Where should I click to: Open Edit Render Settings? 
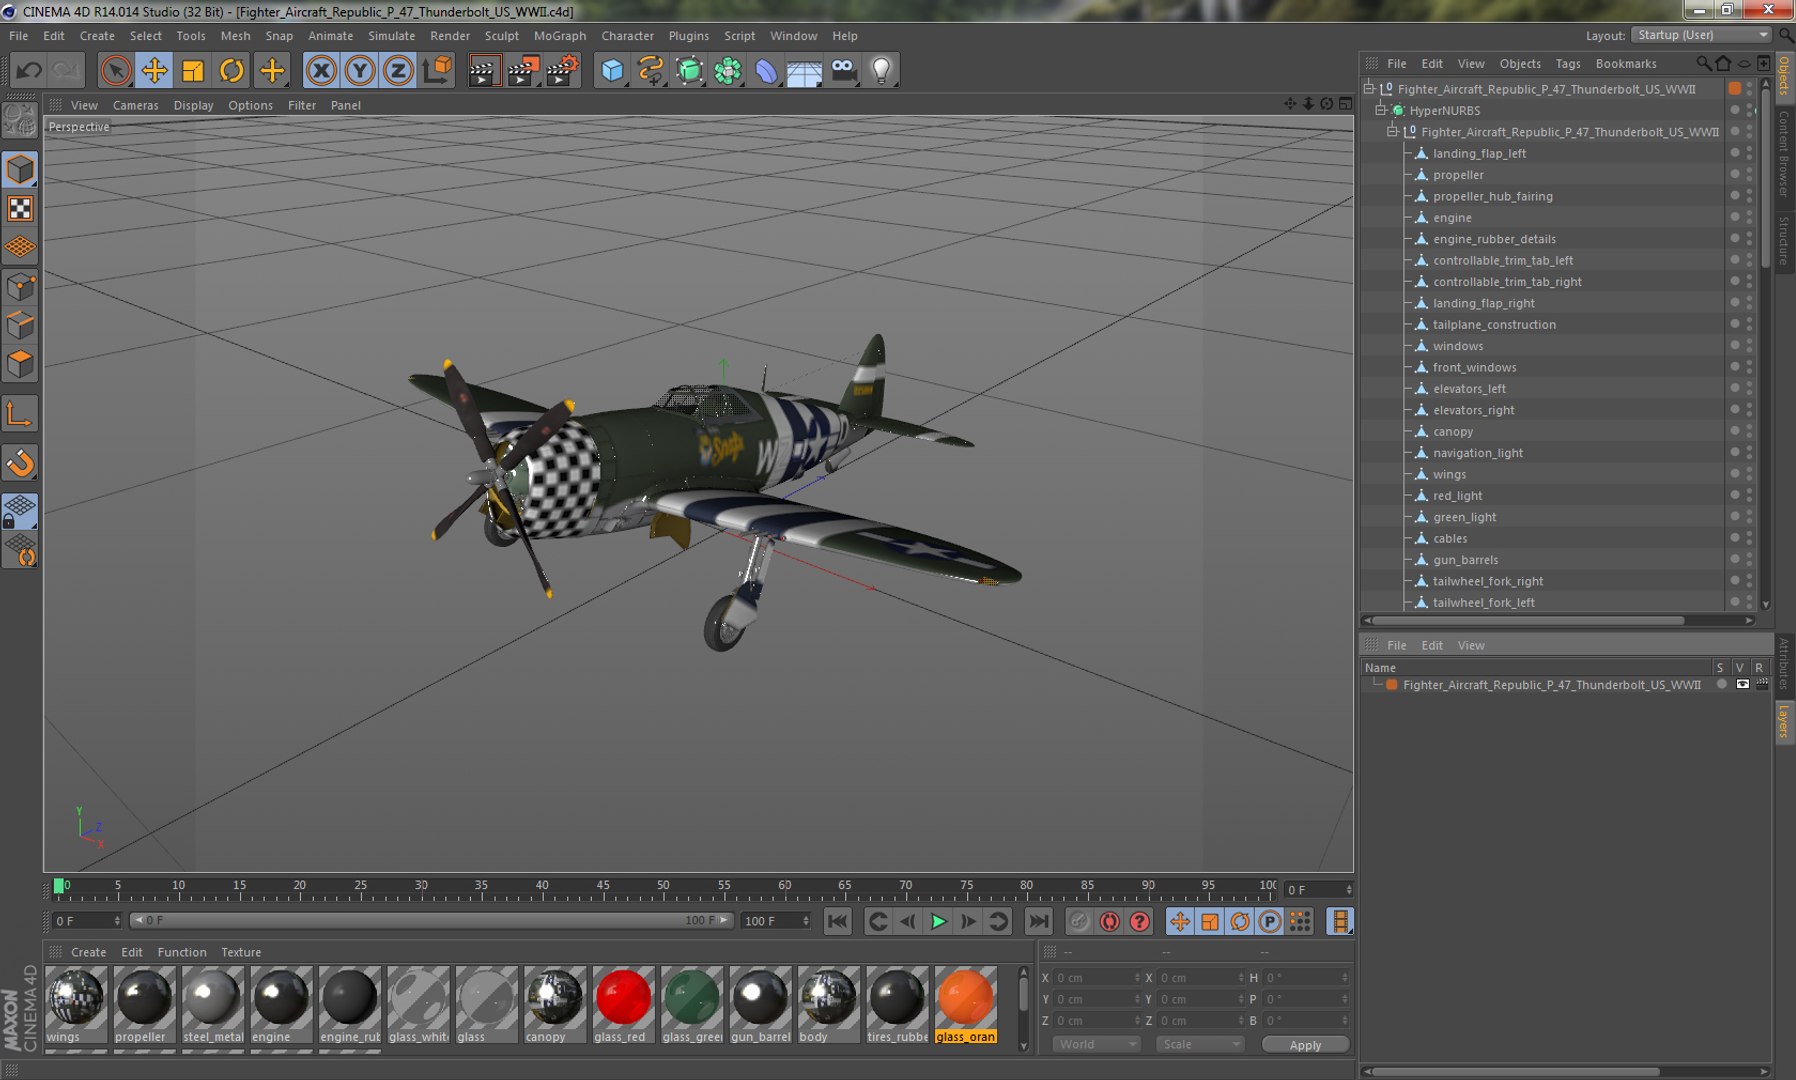click(x=563, y=70)
